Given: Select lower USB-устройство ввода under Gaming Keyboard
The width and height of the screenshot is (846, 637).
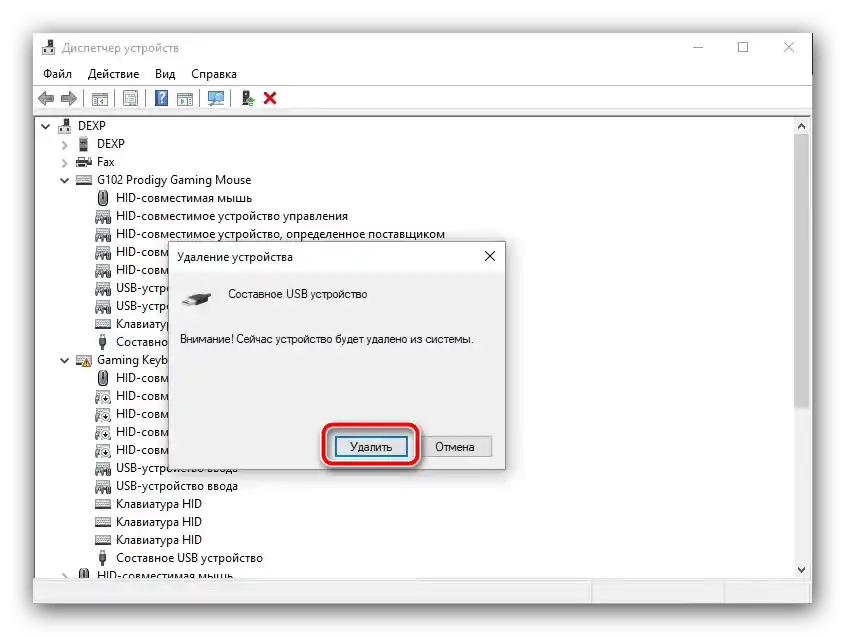Looking at the screenshot, I should (x=177, y=486).
